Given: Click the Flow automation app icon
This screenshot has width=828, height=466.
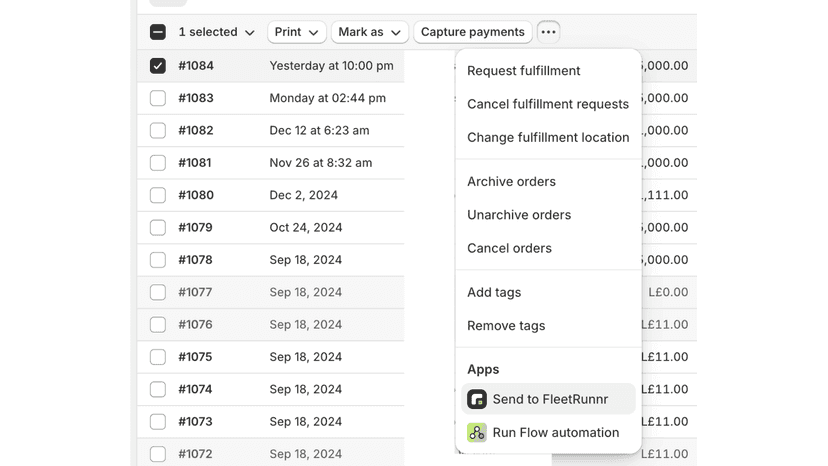Looking at the screenshot, I should (477, 433).
